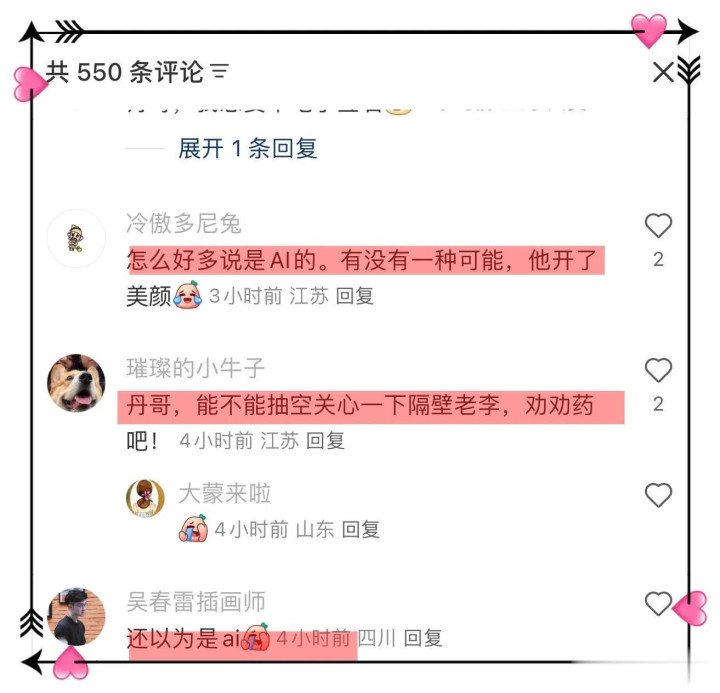Close the comments panel with X

point(663,72)
